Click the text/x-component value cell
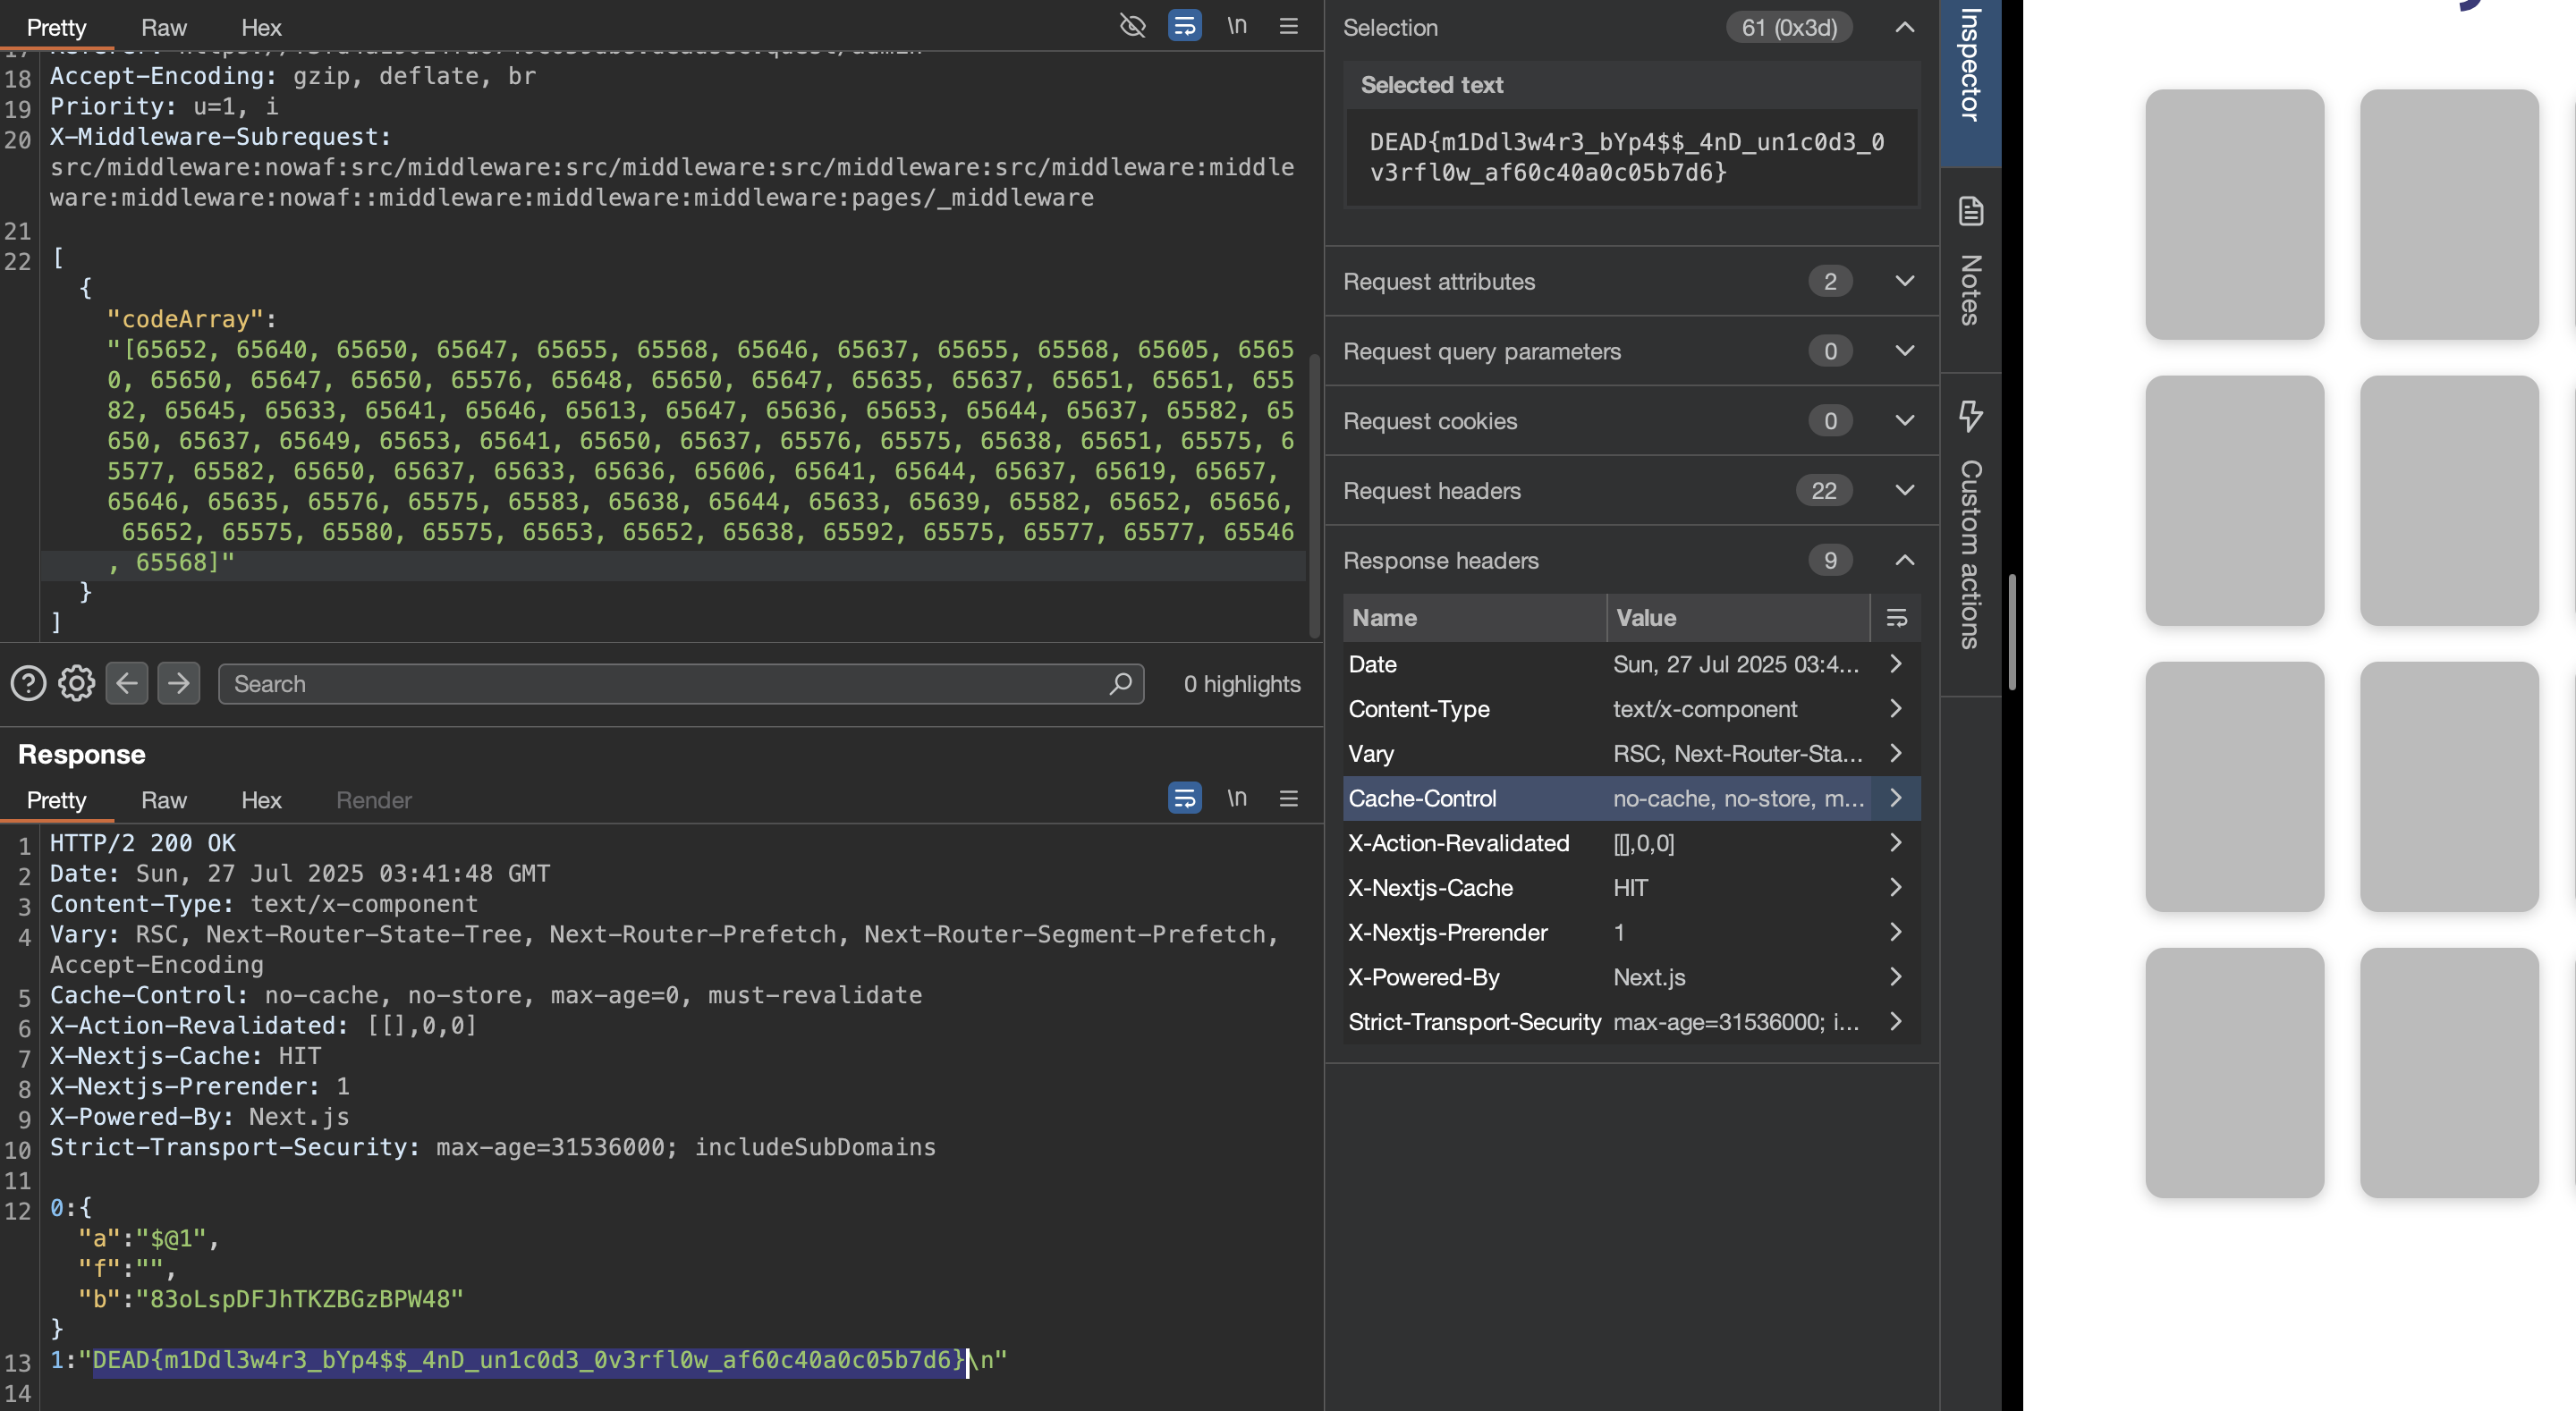Viewport: 2576px width, 1411px height. click(x=1738, y=709)
